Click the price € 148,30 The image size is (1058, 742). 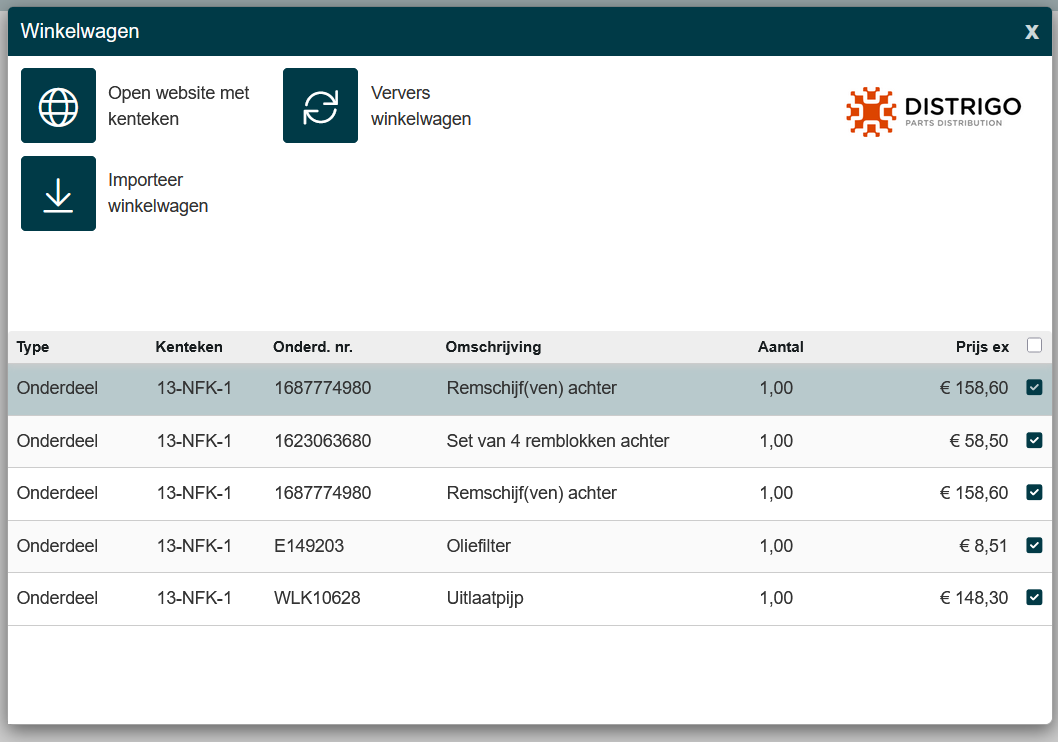click(x=974, y=598)
